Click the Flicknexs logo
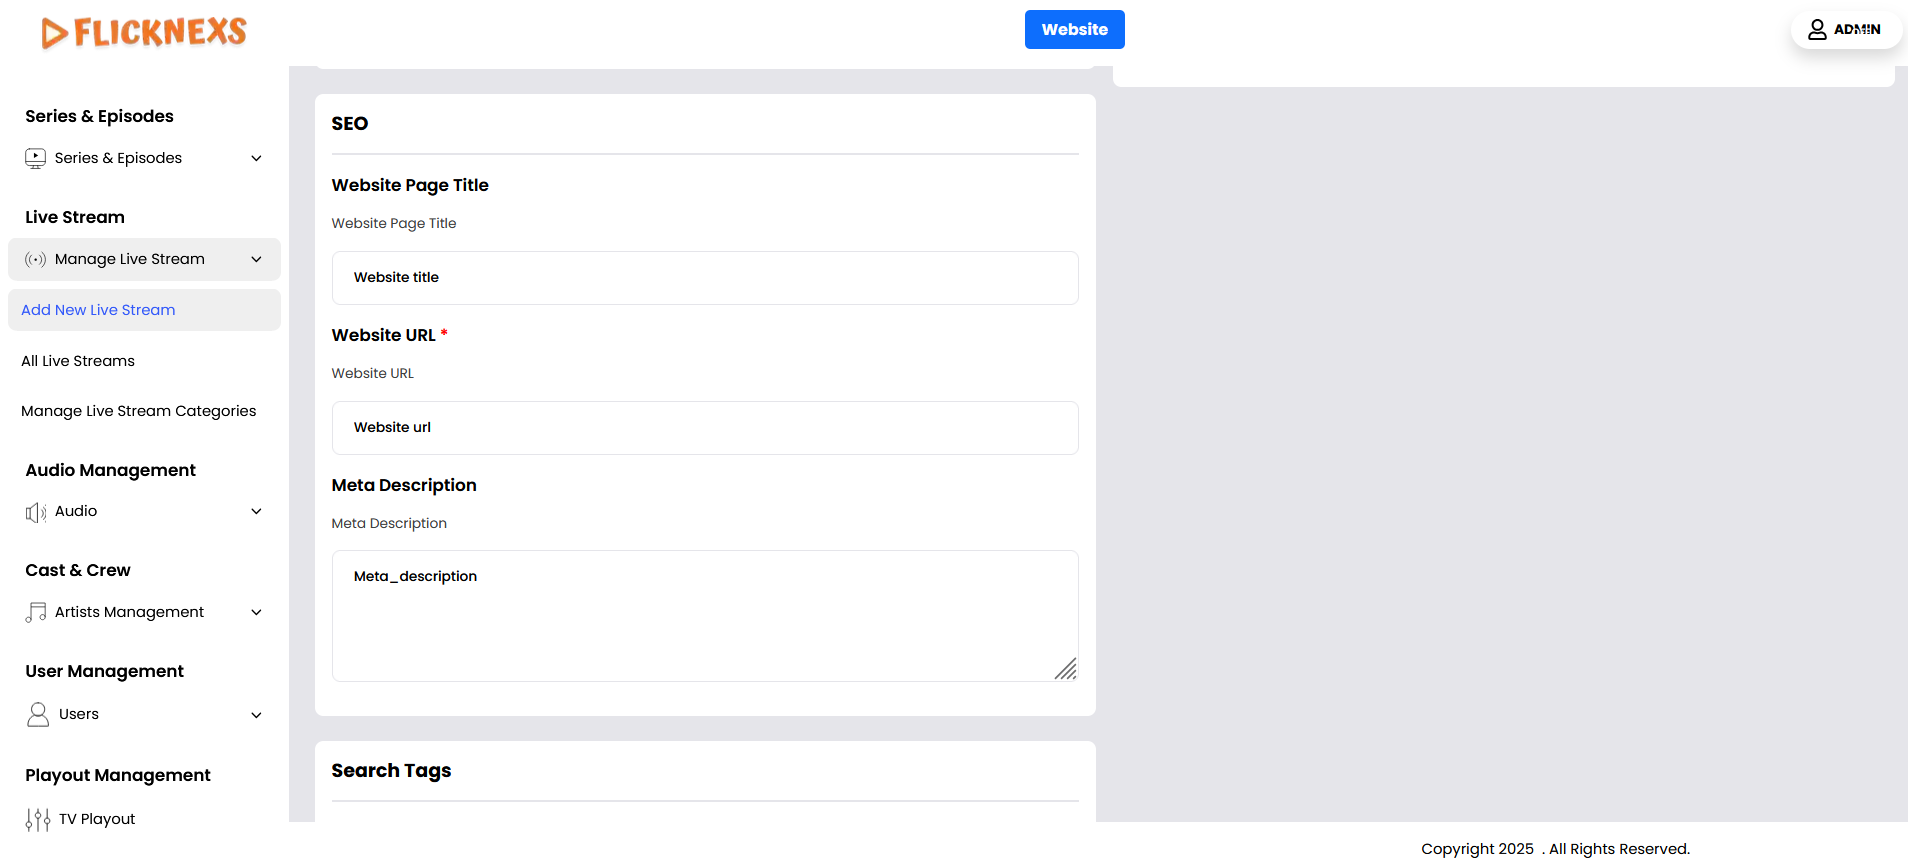Viewport: 1908px width, 865px height. click(144, 32)
